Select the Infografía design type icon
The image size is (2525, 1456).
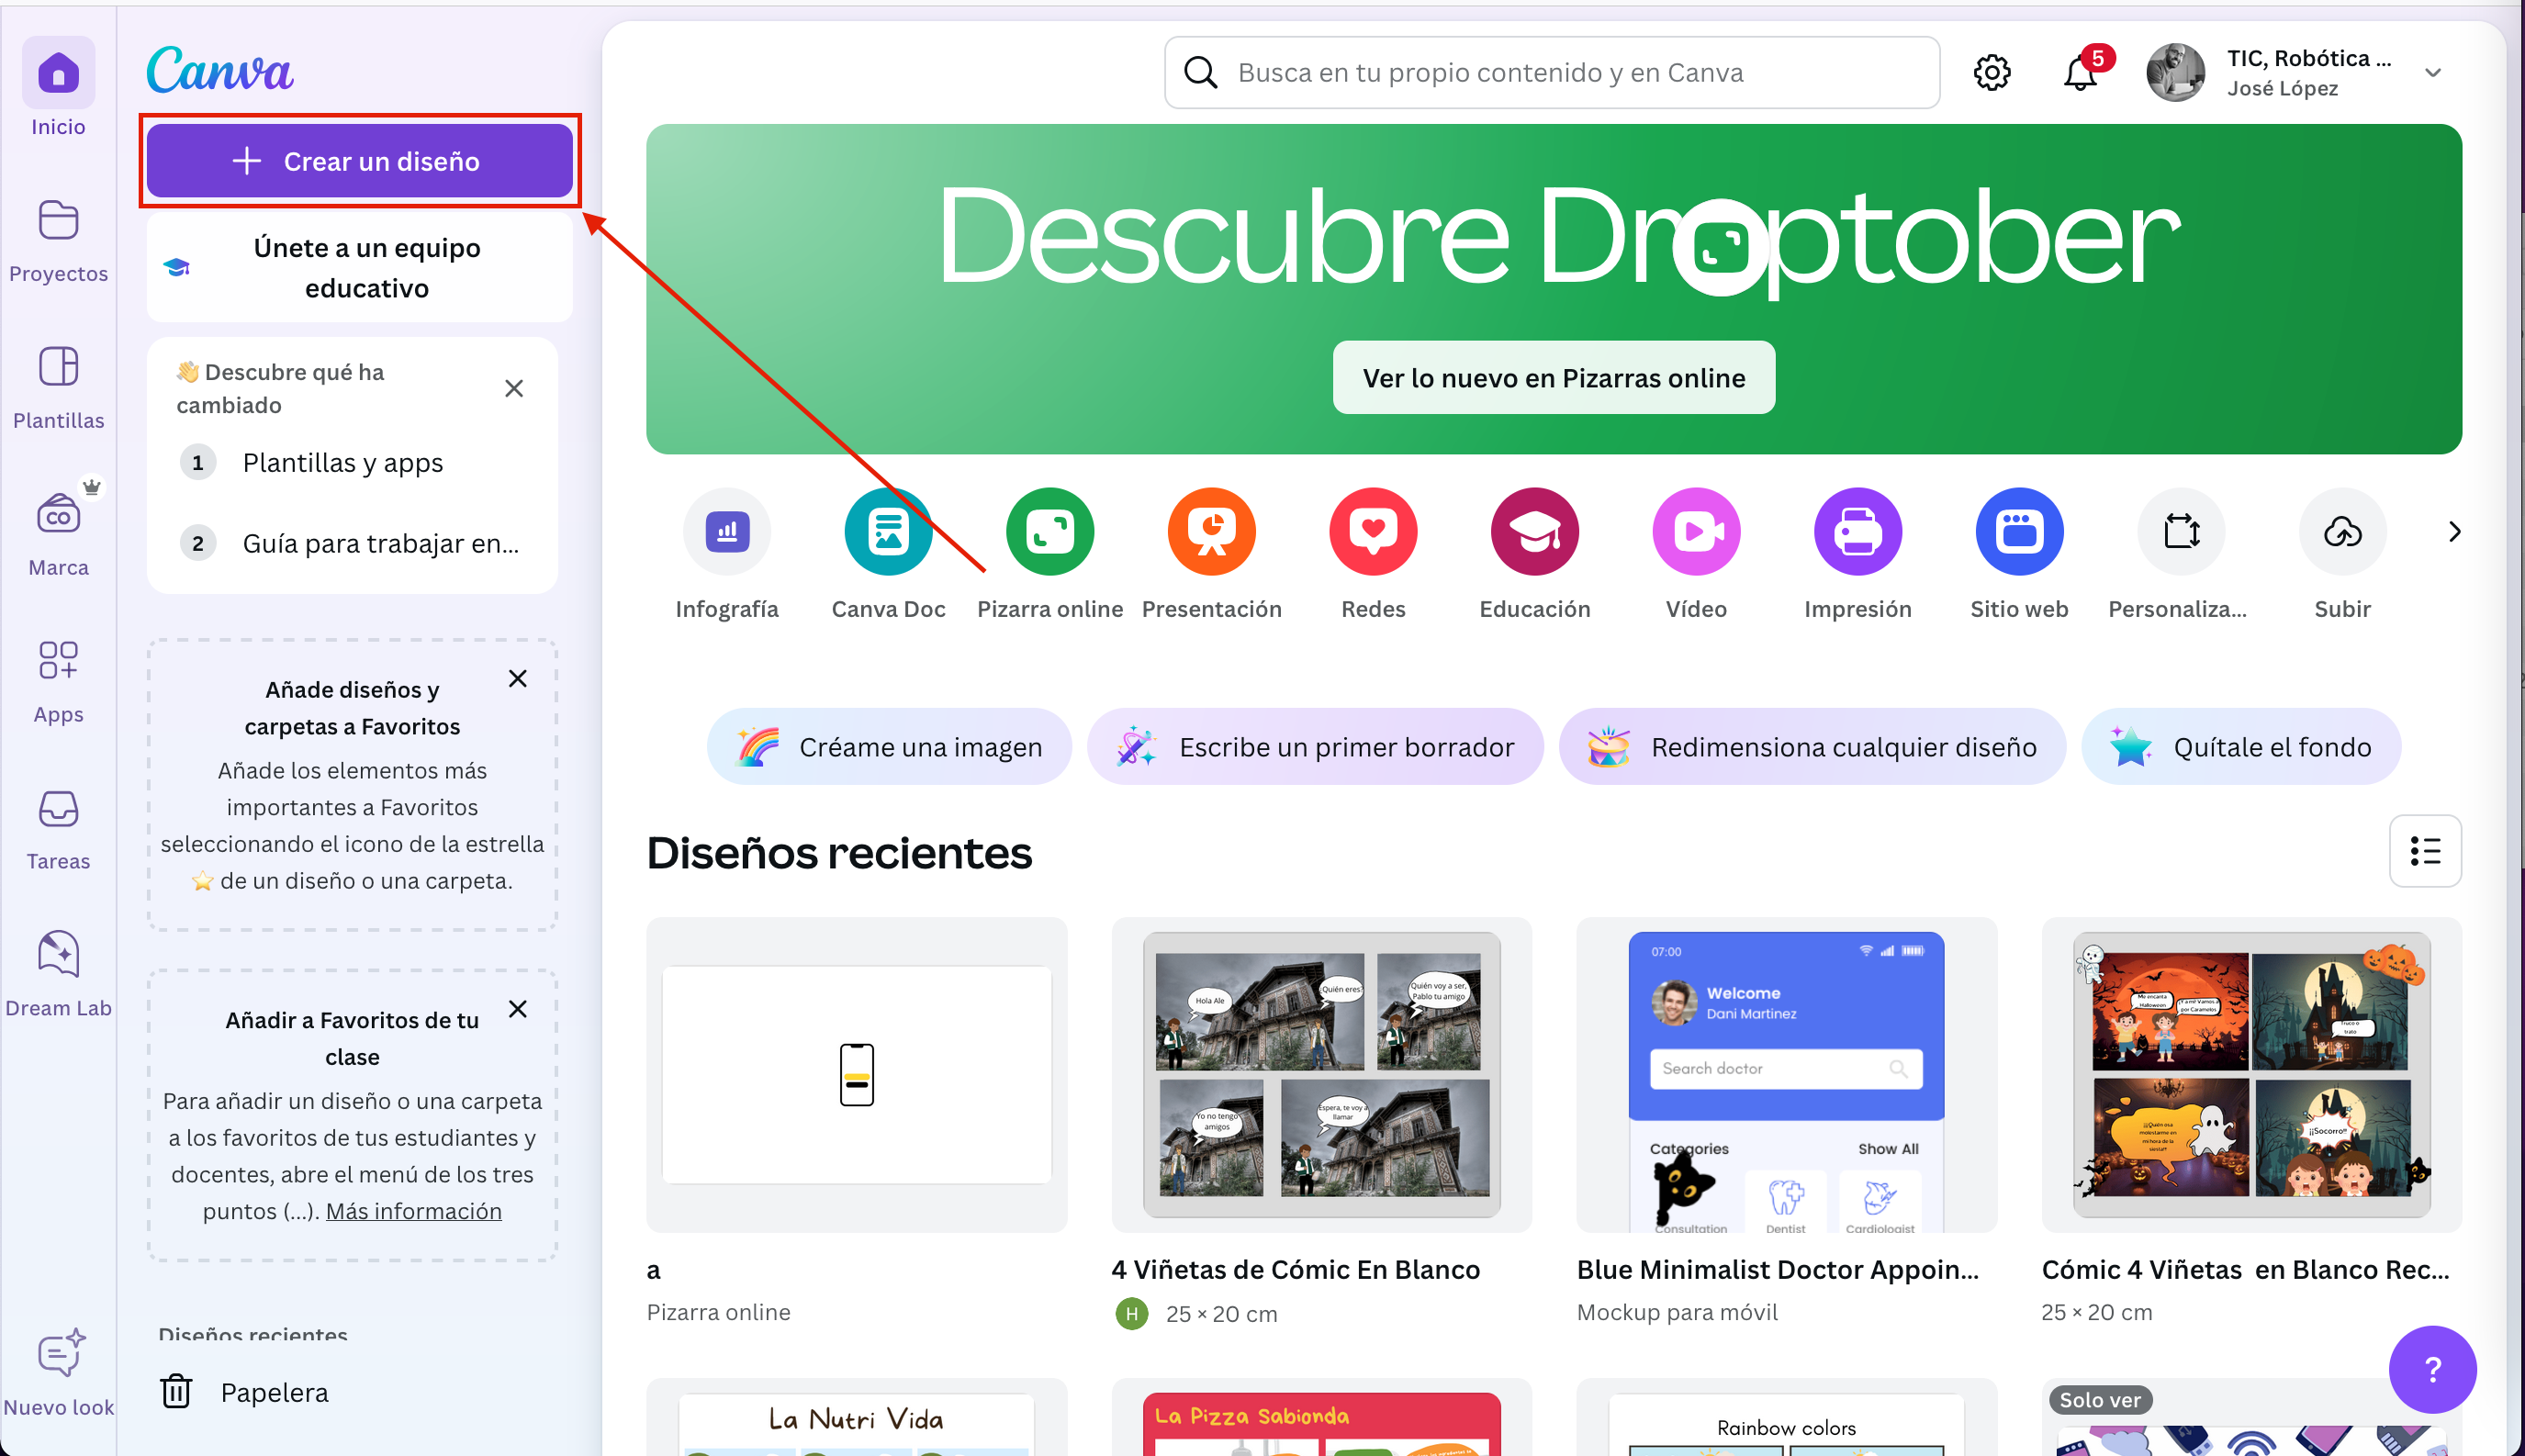[x=726, y=532]
